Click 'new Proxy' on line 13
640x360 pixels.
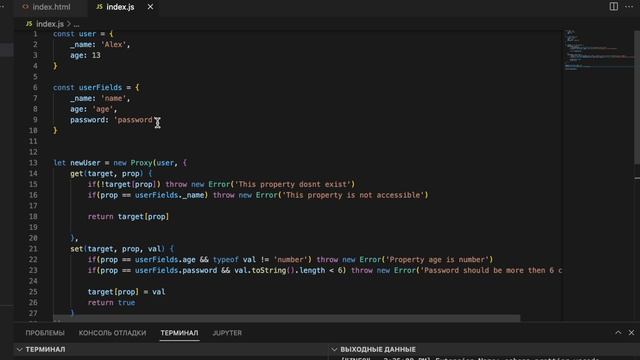point(132,163)
